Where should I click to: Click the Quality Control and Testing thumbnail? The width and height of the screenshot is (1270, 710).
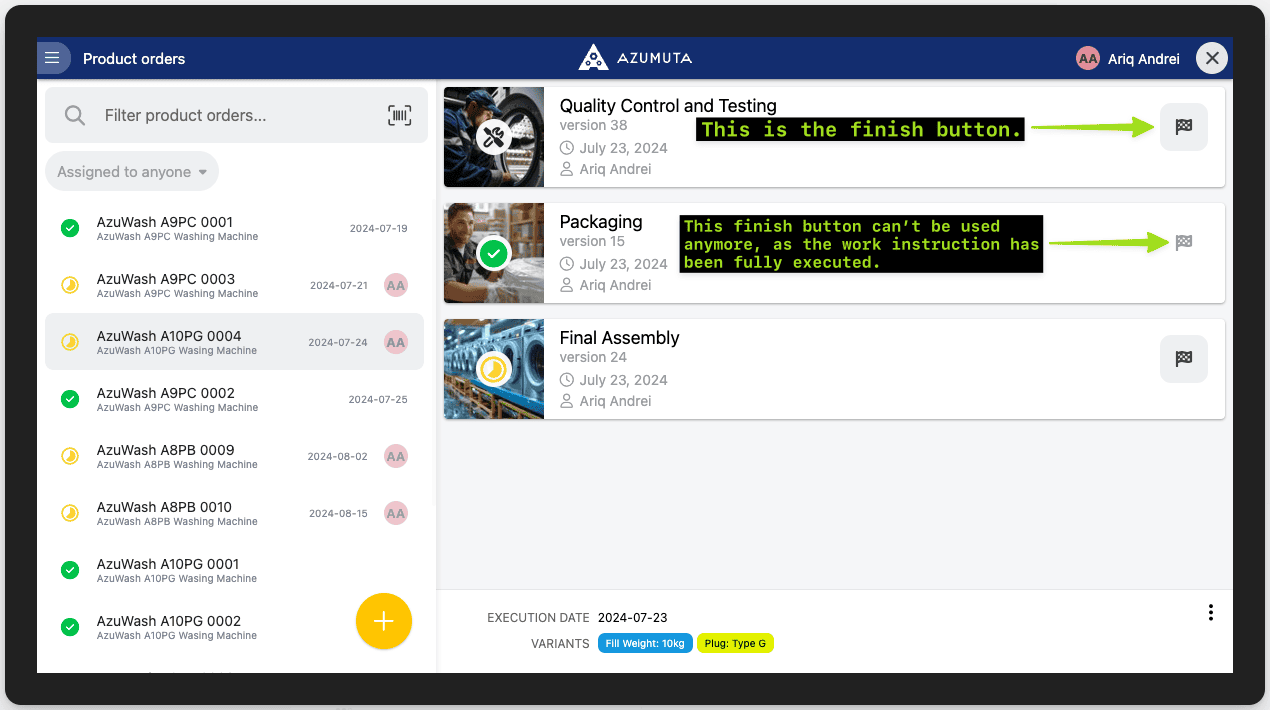point(494,137)
